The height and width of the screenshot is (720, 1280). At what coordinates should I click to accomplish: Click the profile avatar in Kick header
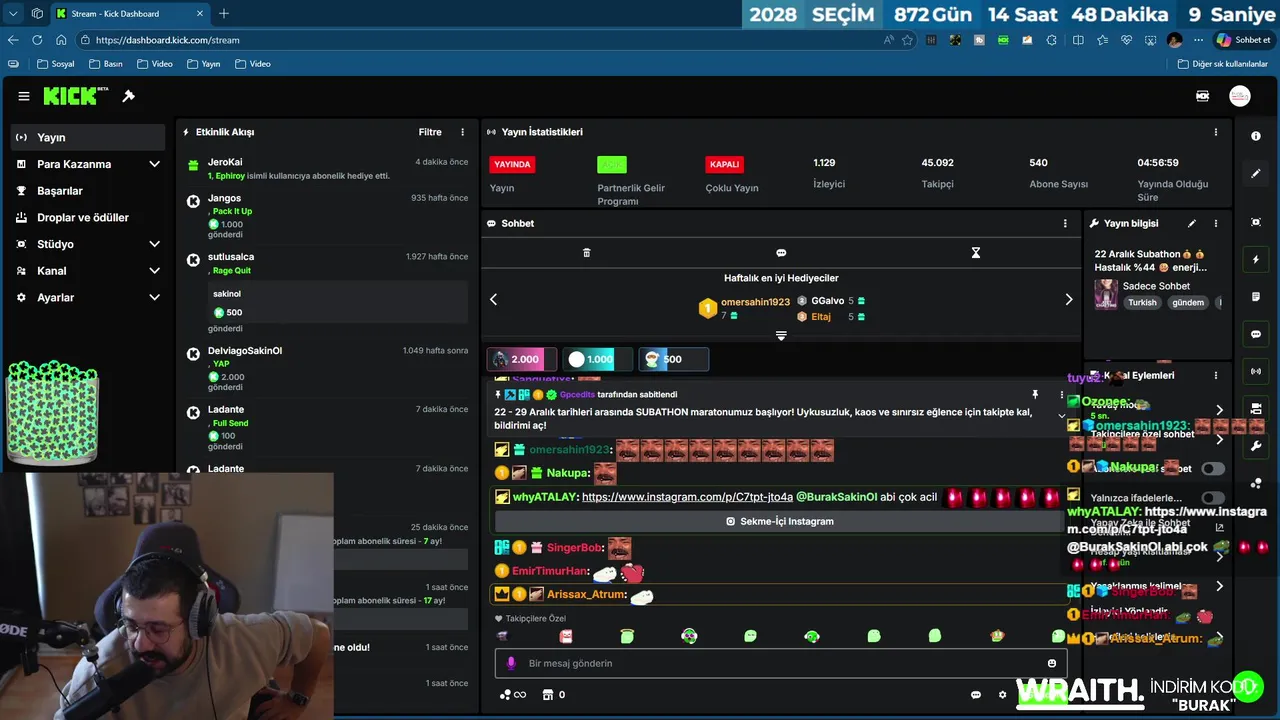[x=1240, y=96]
